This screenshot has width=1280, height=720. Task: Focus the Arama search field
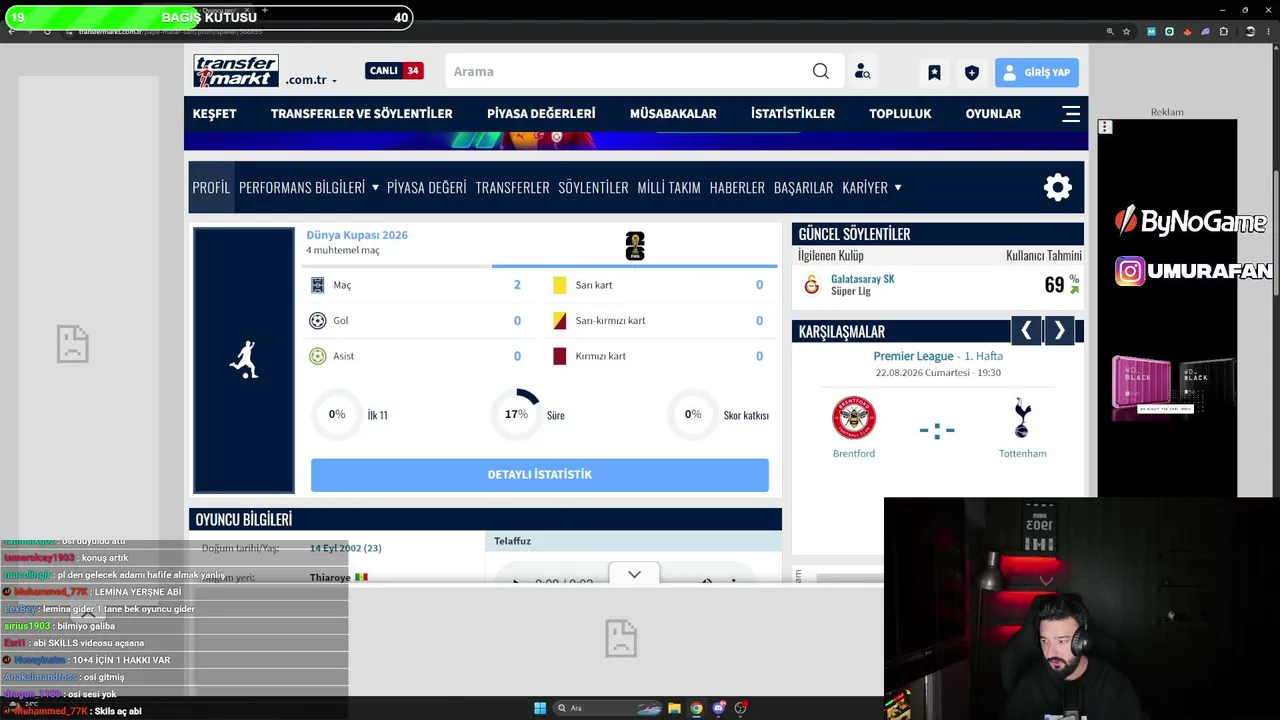click(x=630, y=71)
